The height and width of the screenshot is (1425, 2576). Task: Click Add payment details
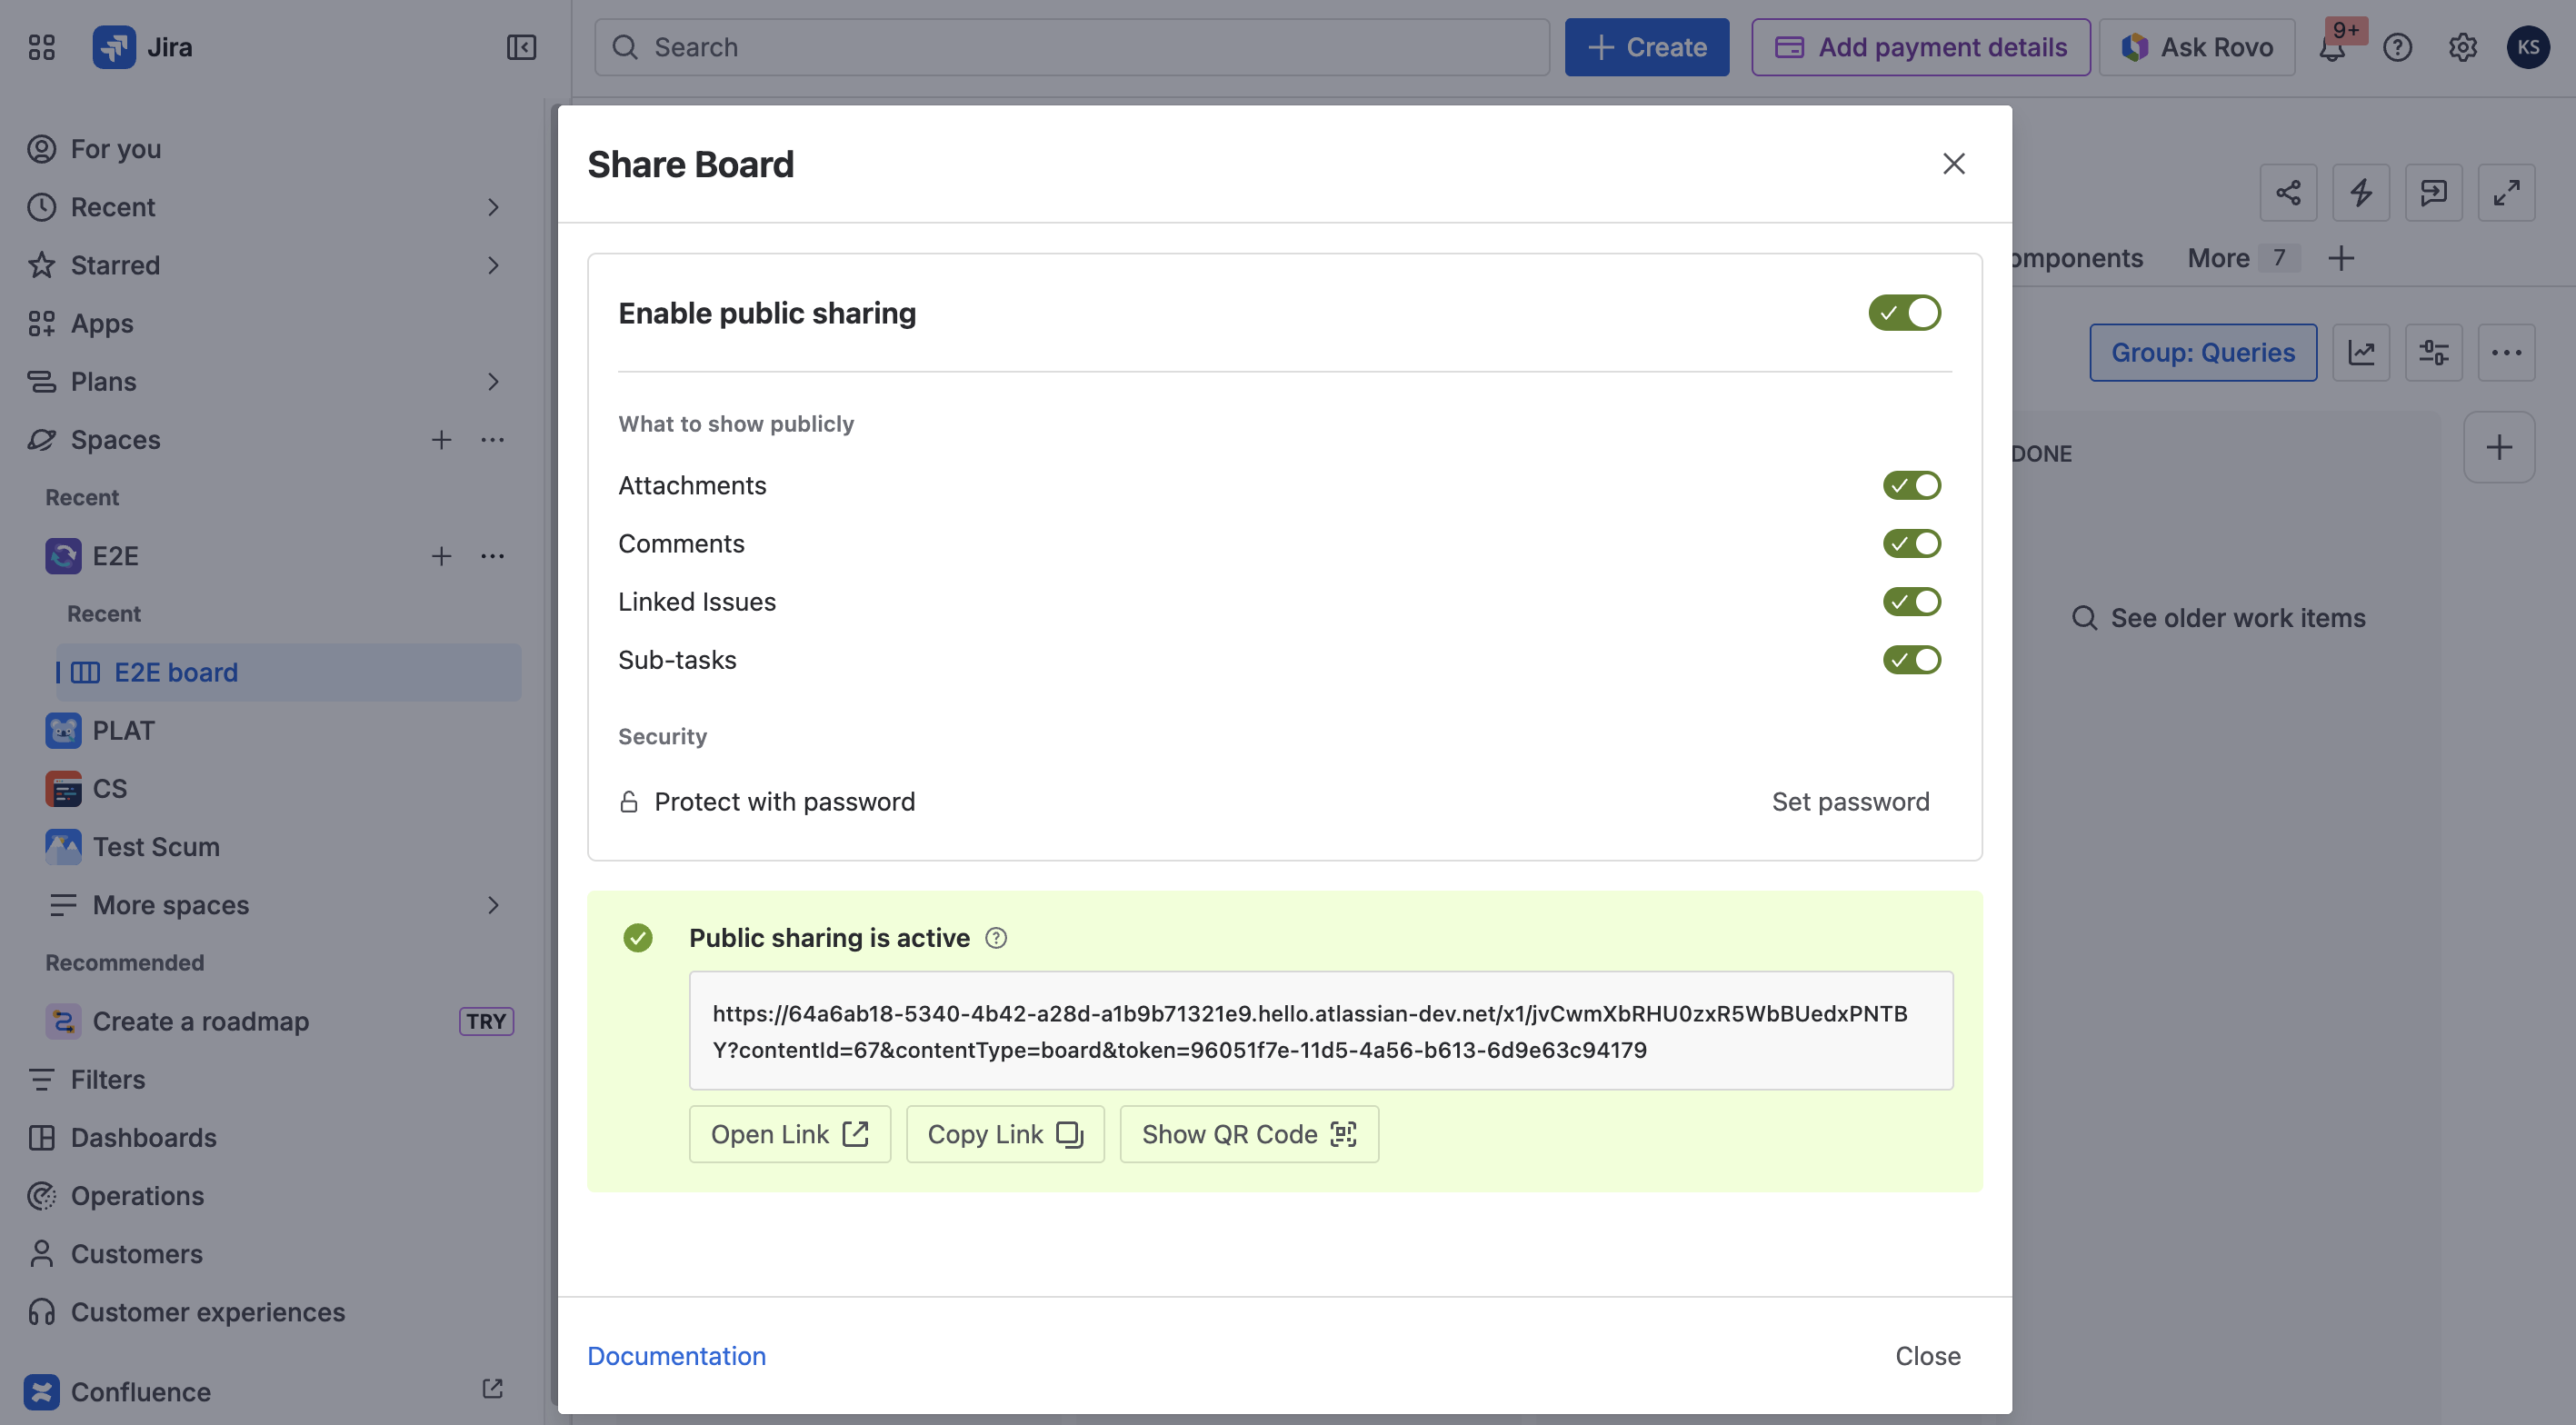[x=1920, y=47]
